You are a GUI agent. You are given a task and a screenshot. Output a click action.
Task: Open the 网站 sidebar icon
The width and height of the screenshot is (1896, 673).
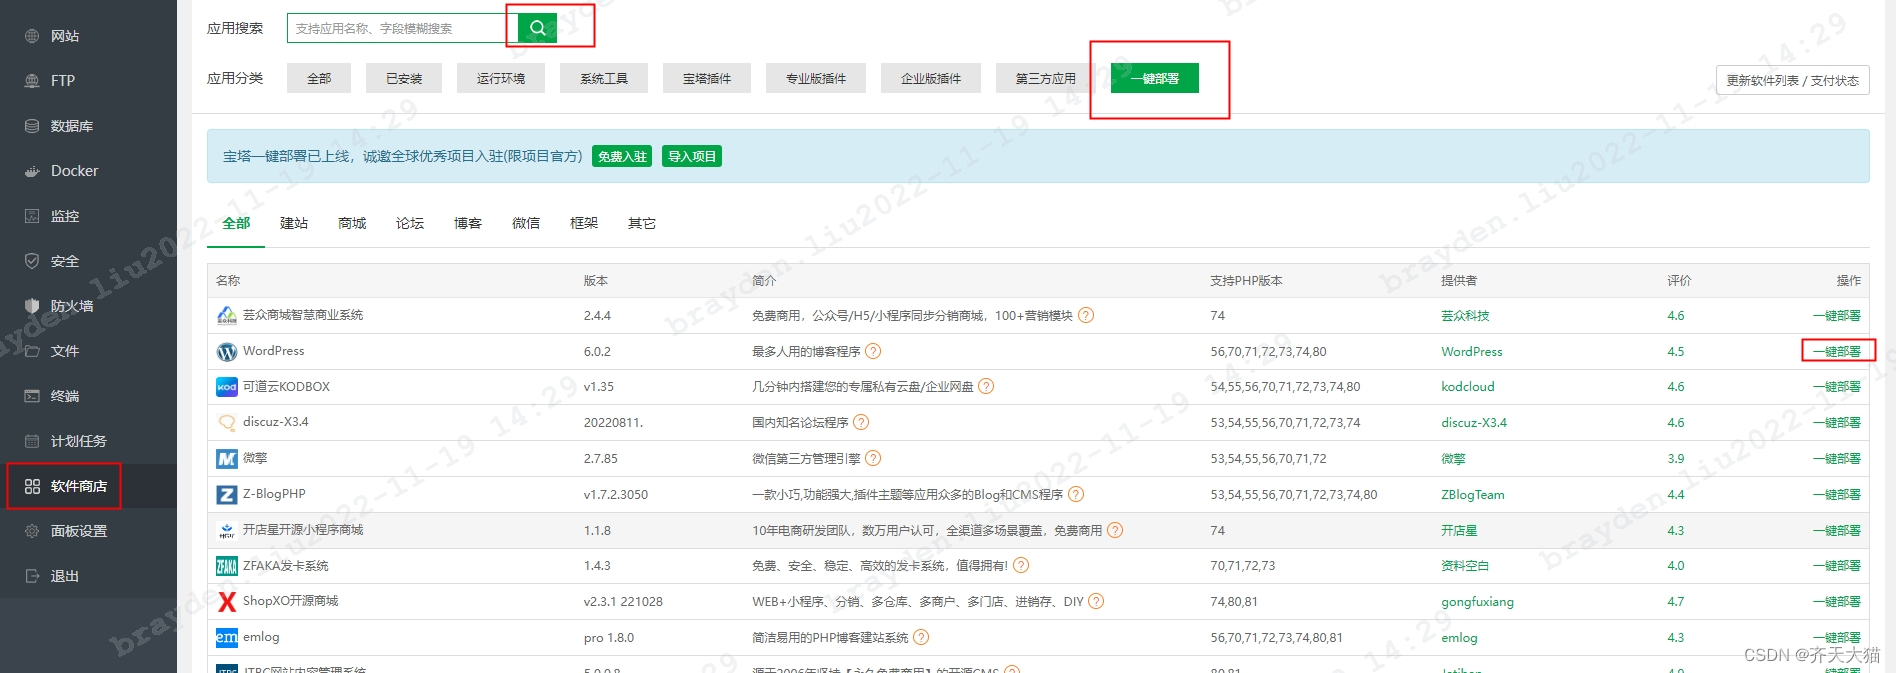pos(32,36)
